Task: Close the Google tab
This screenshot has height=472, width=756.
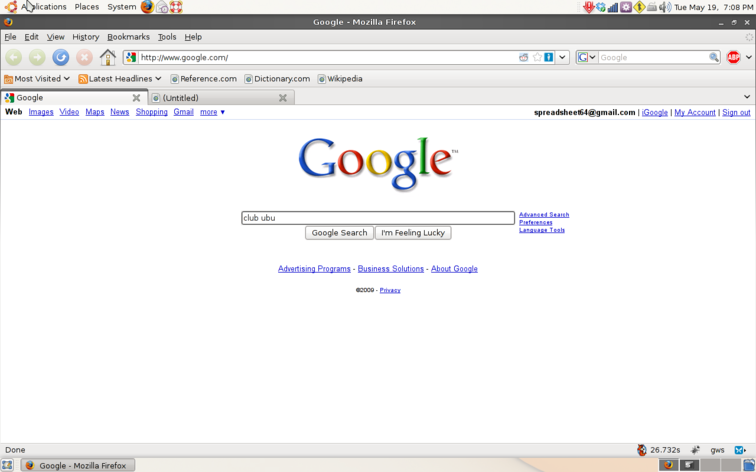Action: (137, 98)
